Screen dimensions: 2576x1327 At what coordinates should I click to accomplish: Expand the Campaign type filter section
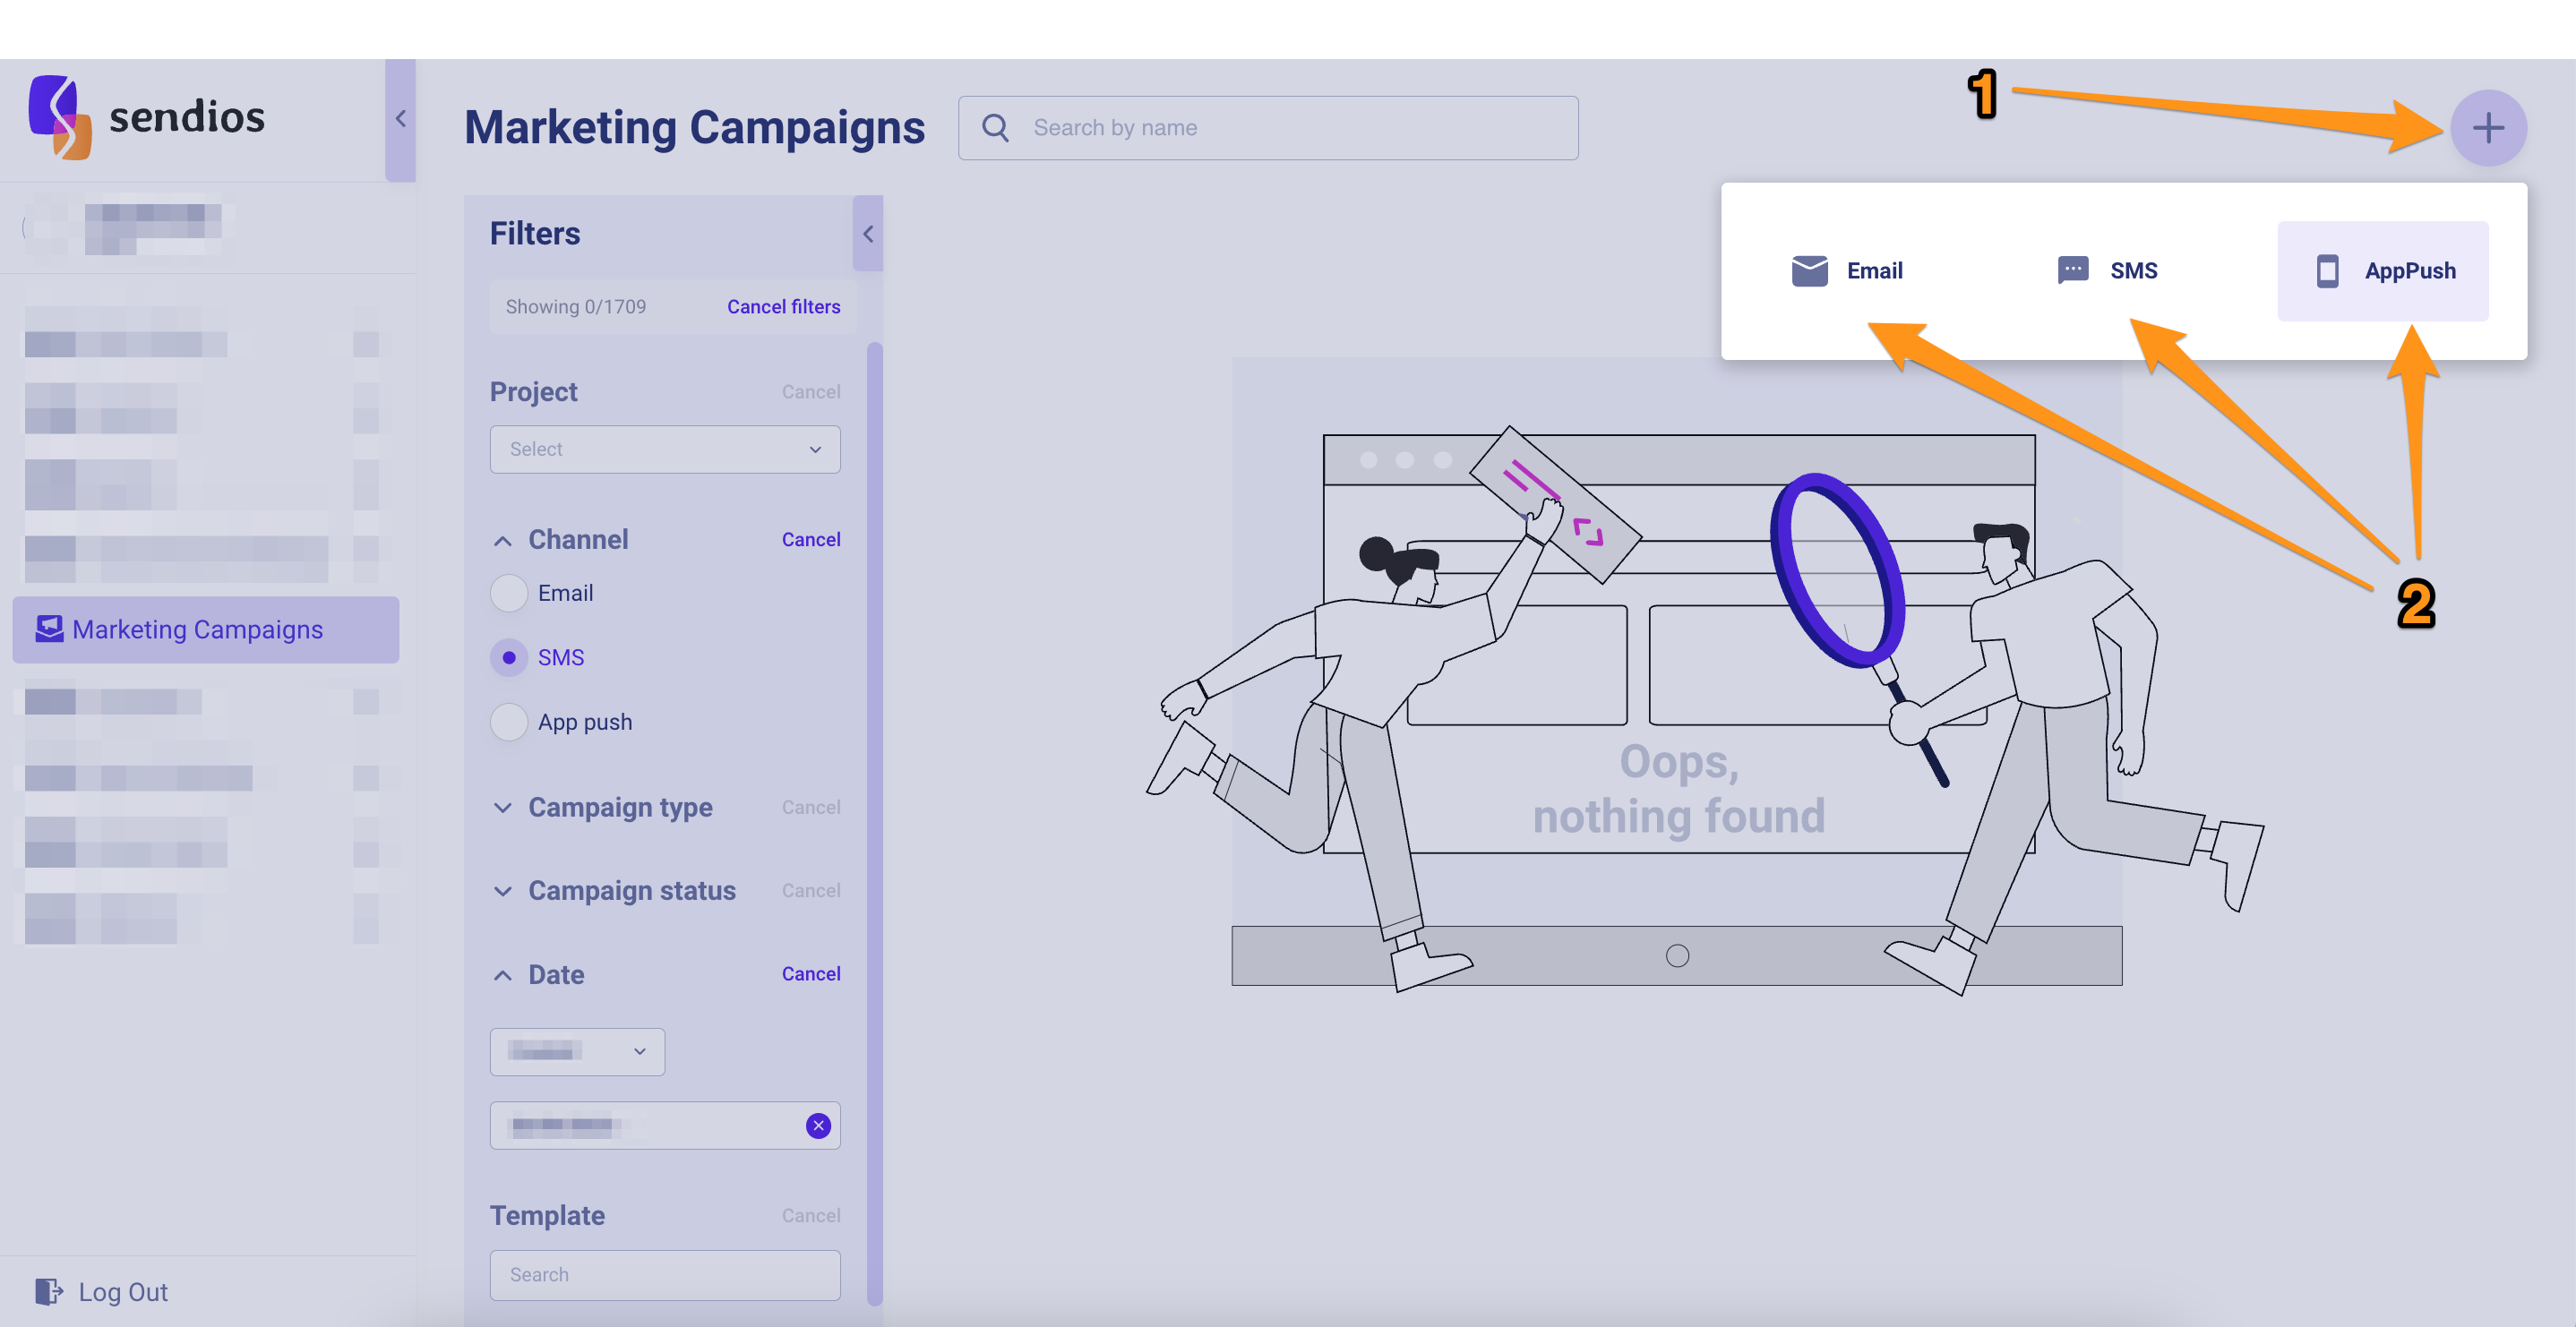click(619, 807)
